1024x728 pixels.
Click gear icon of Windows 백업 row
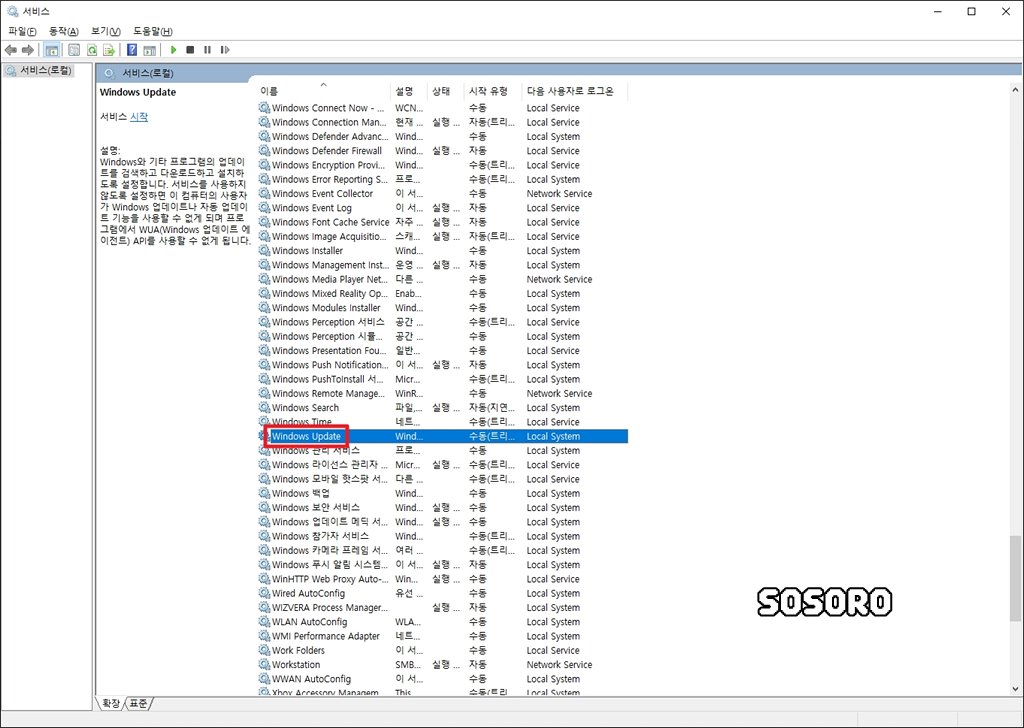tap(264, 493)
